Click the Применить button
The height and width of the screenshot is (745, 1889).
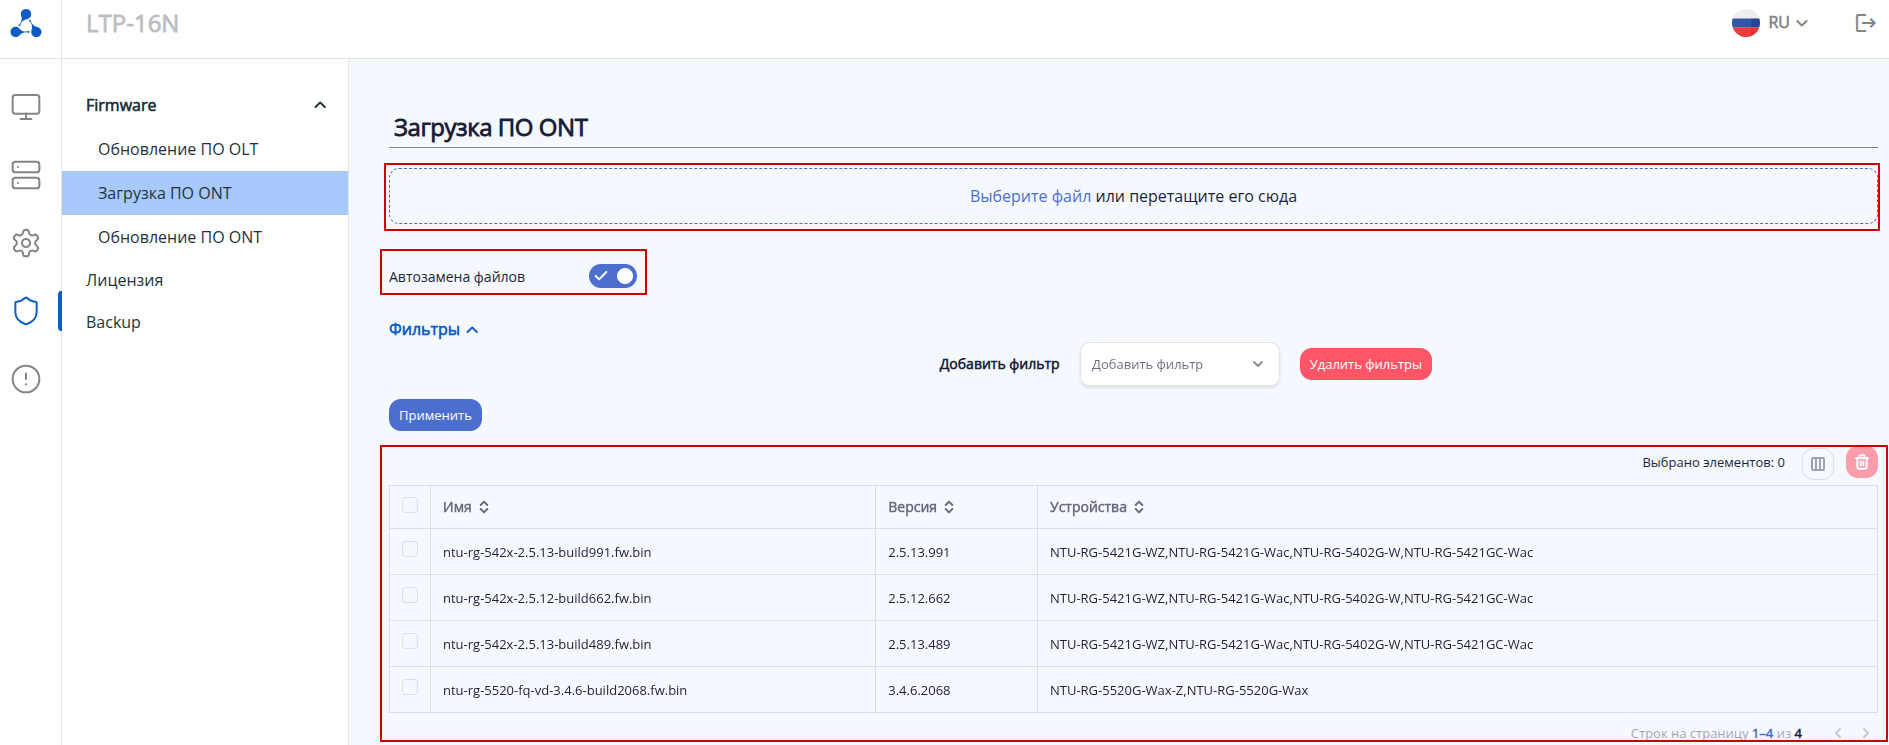pos(435,416)
